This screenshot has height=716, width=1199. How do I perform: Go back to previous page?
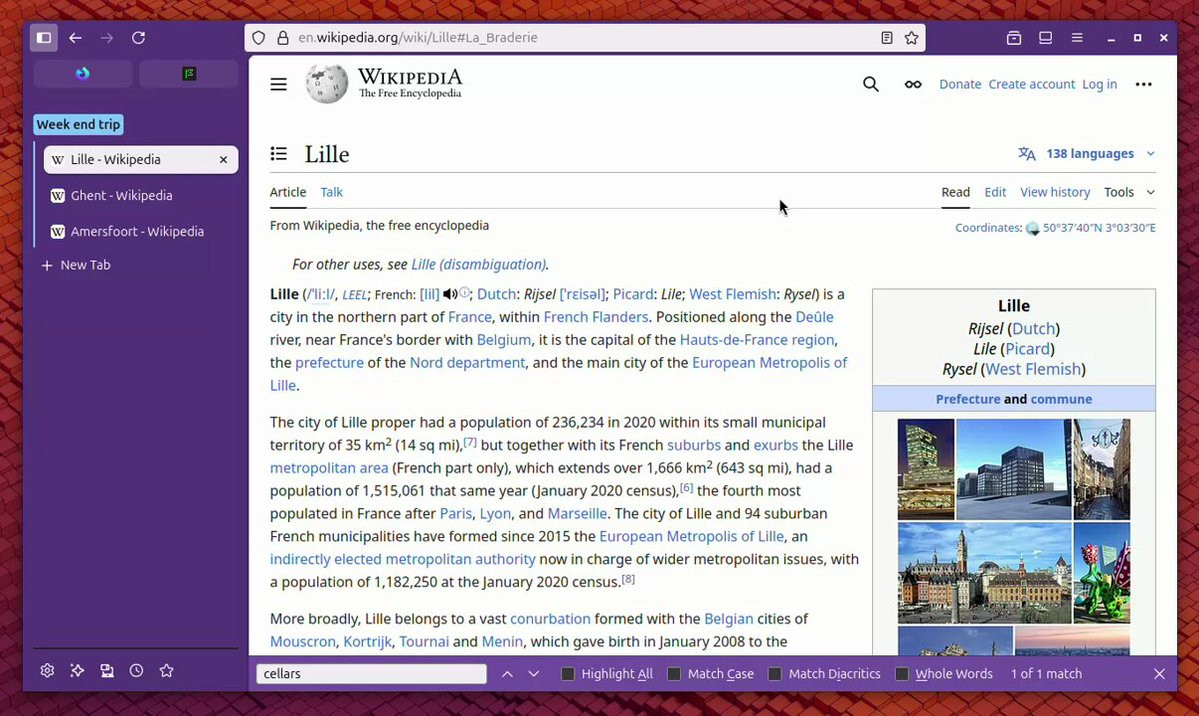[x=75, y=37]
